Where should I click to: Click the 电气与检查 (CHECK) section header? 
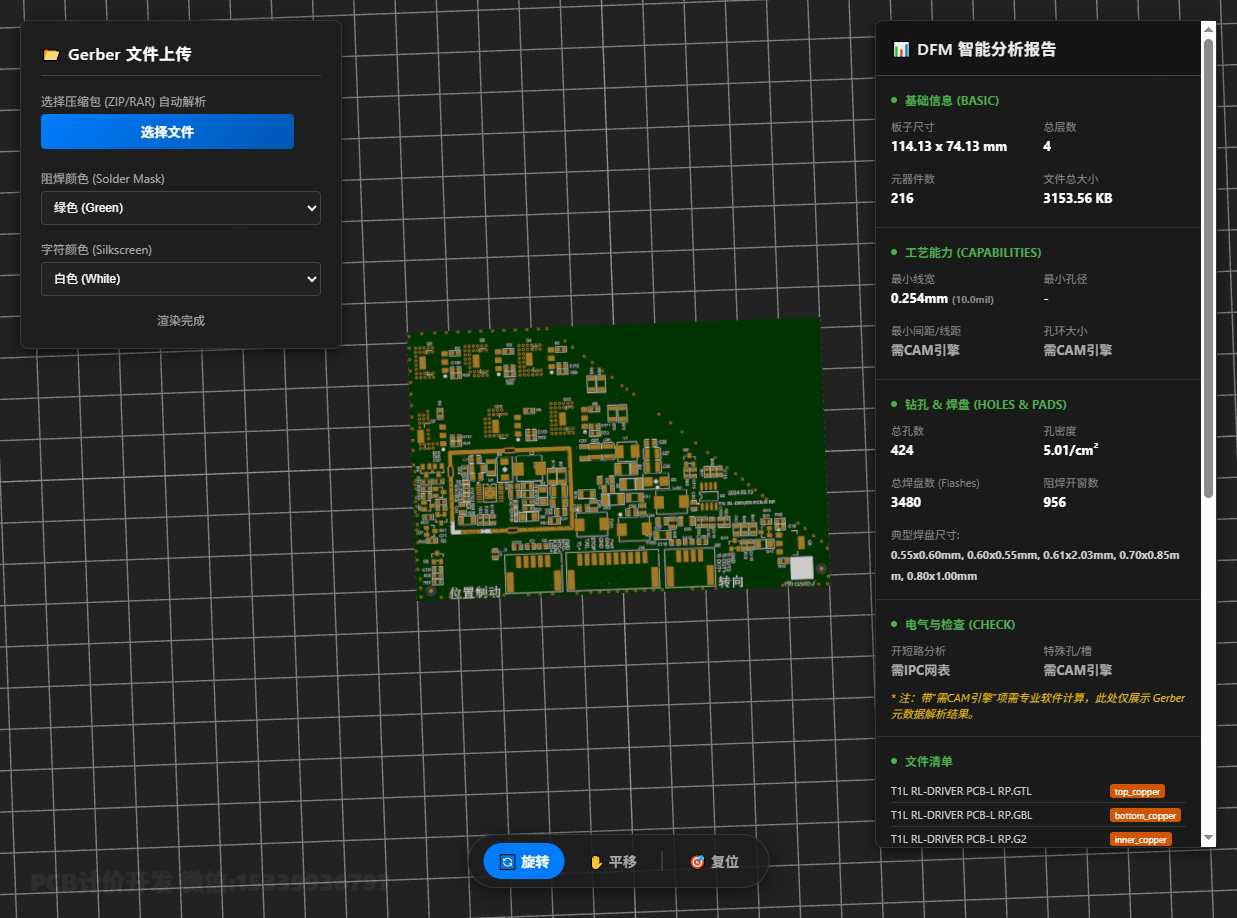click(959, 624)
